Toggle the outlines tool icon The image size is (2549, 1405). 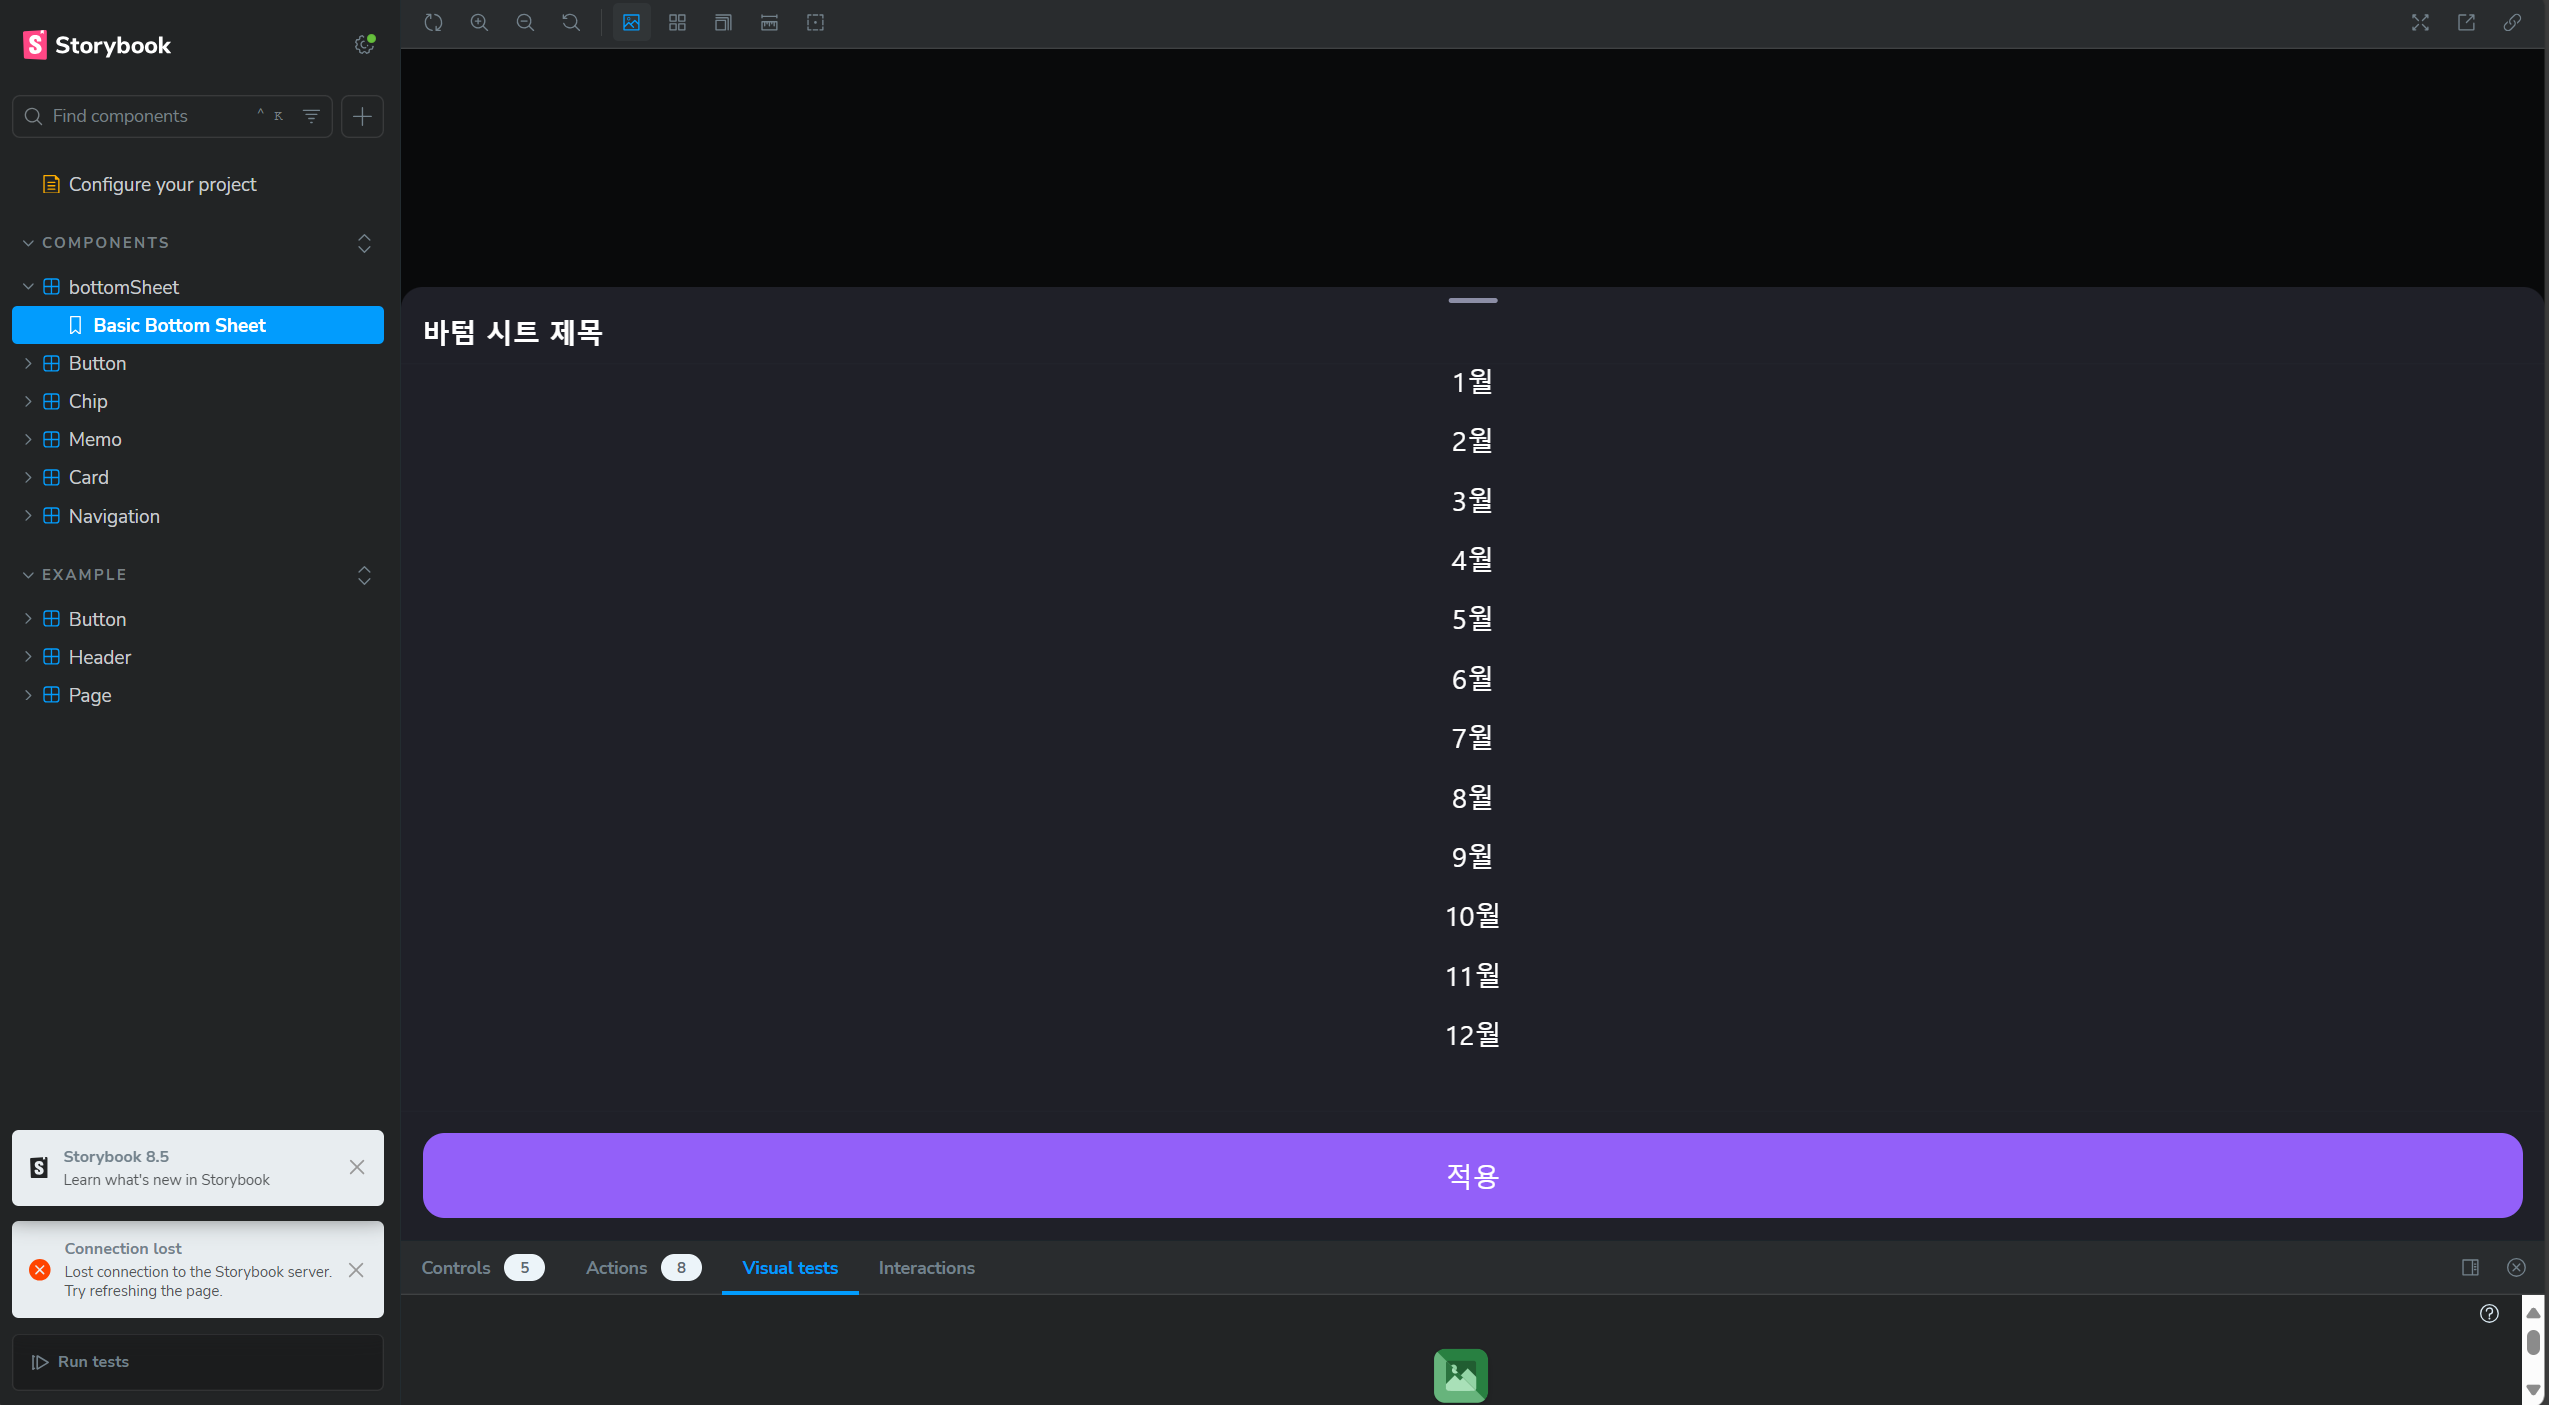coord(815,22)
